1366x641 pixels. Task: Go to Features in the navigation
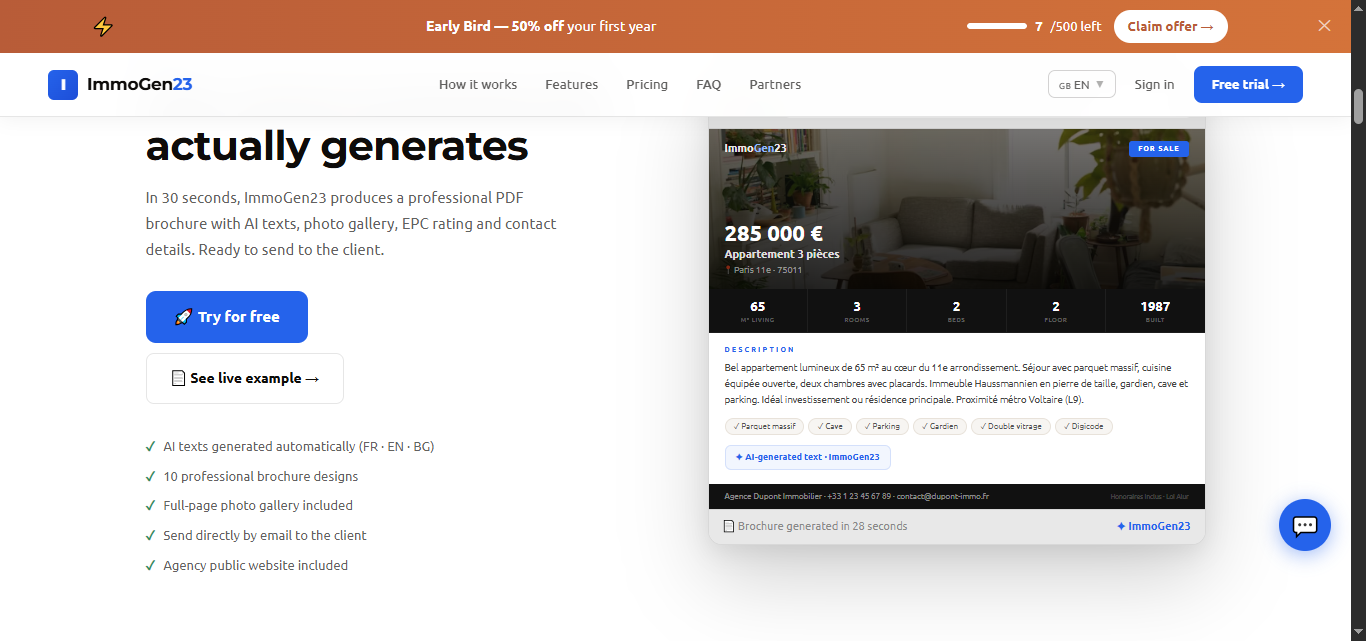tap(571, 85)
